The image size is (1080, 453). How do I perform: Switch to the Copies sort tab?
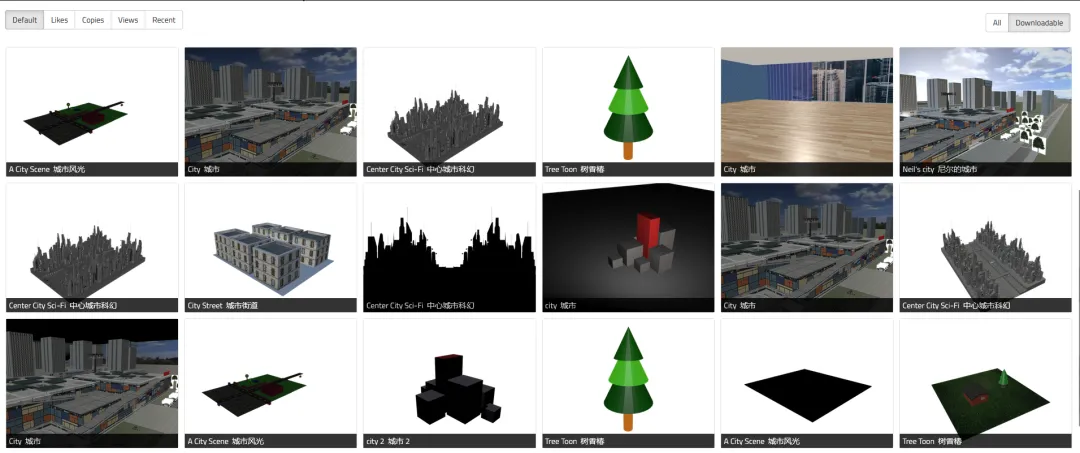[x=93, y=20]
